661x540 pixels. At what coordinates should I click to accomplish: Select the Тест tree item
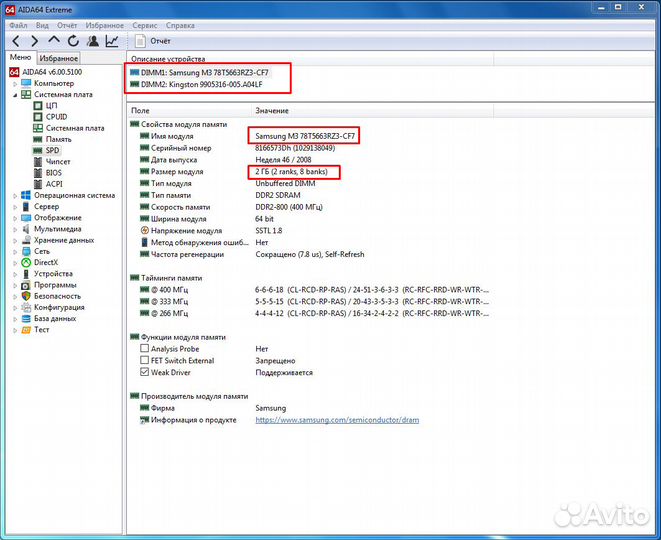[x=35, y=330]
